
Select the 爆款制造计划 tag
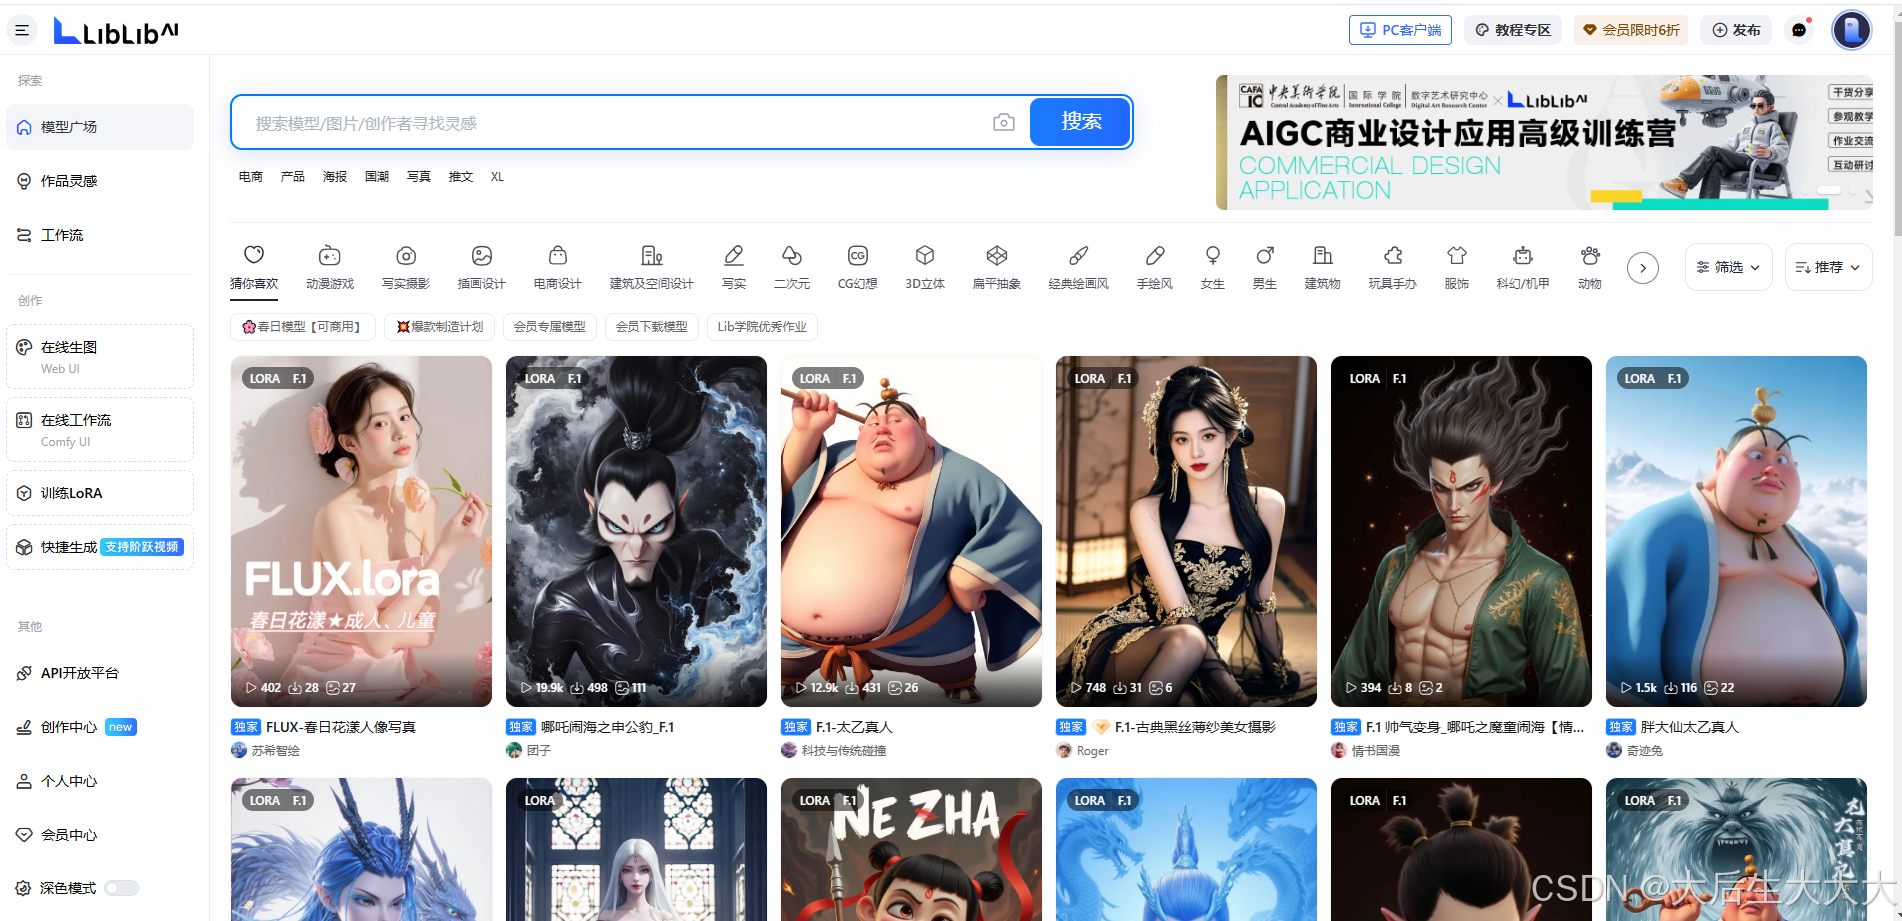439,327
